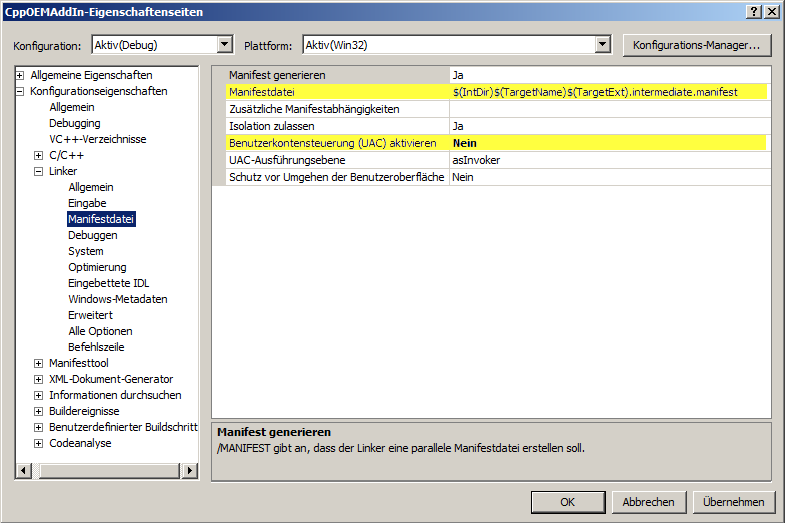The width and height of the screenshot is (785, 523).
Task: Select the Debugging tree item
Action: (75, 123)
